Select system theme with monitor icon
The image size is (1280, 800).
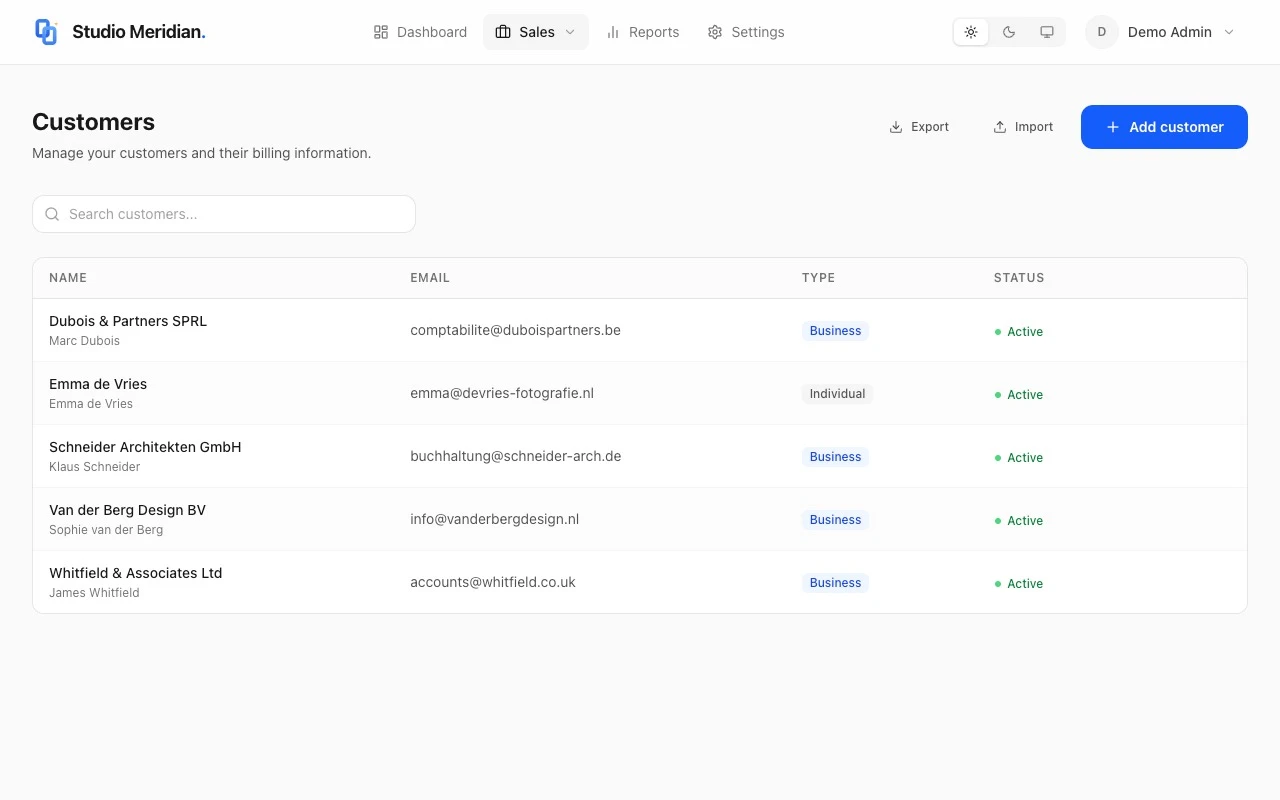tap(1047, 32)
